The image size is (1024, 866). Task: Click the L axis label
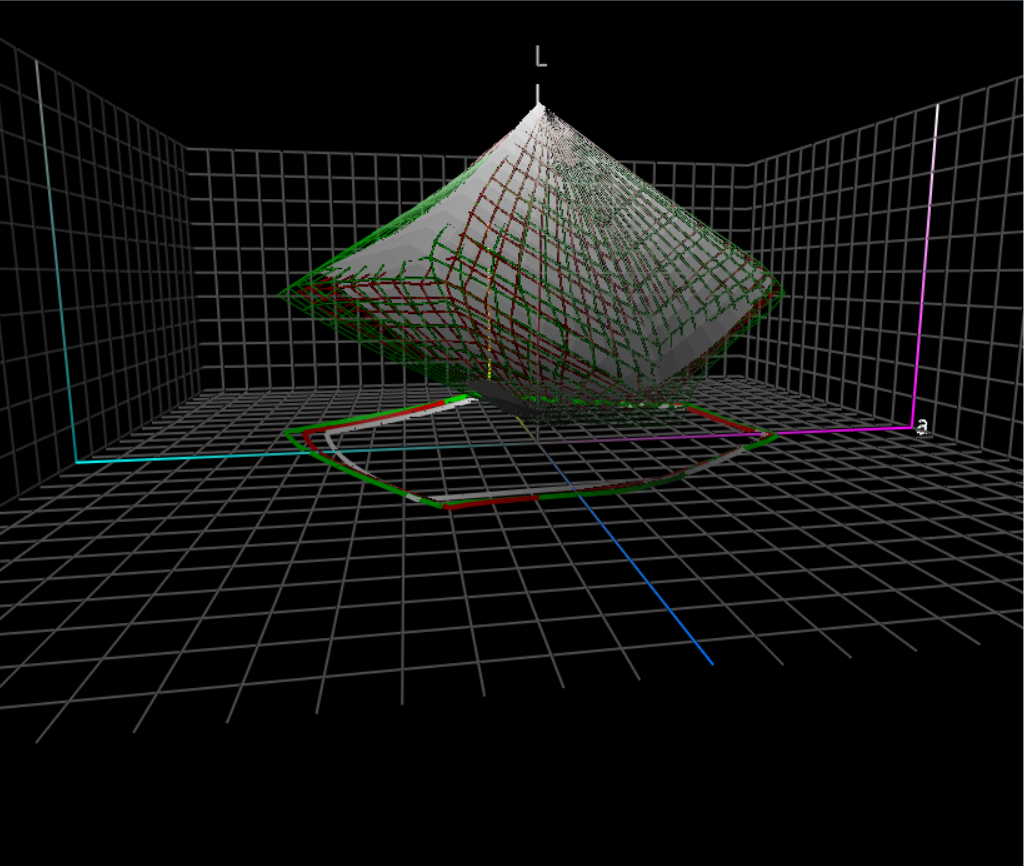coord(540,57)
